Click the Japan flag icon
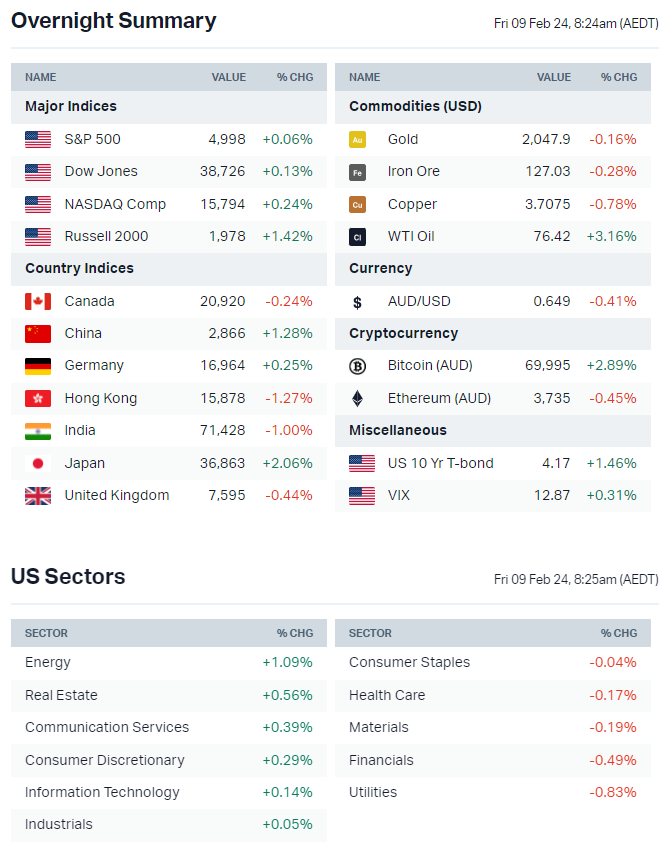The image size is (670, 843). tap(38, 464)
